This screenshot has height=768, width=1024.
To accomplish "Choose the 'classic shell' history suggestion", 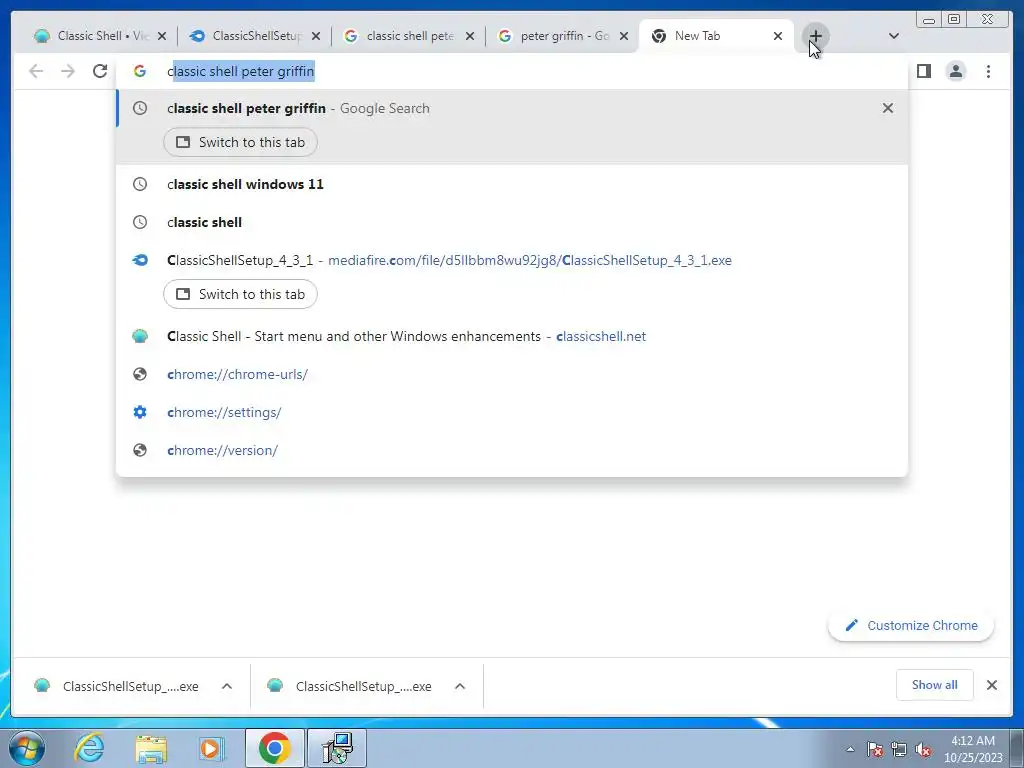I will [x=512, y=222].
